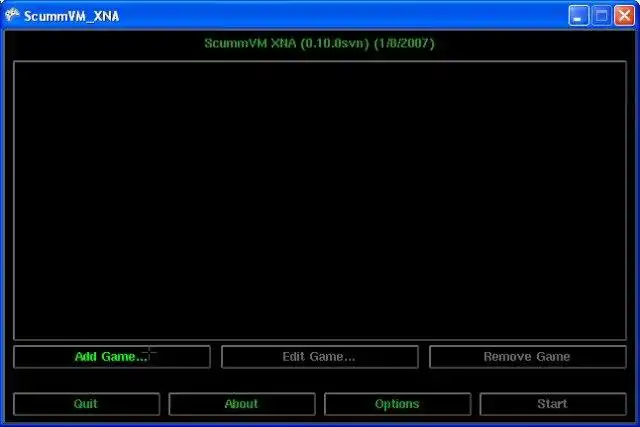Open the Edit Game... dialog
Image resolution: width=640 pixels, height=427 pixels.
click(320, 357)
